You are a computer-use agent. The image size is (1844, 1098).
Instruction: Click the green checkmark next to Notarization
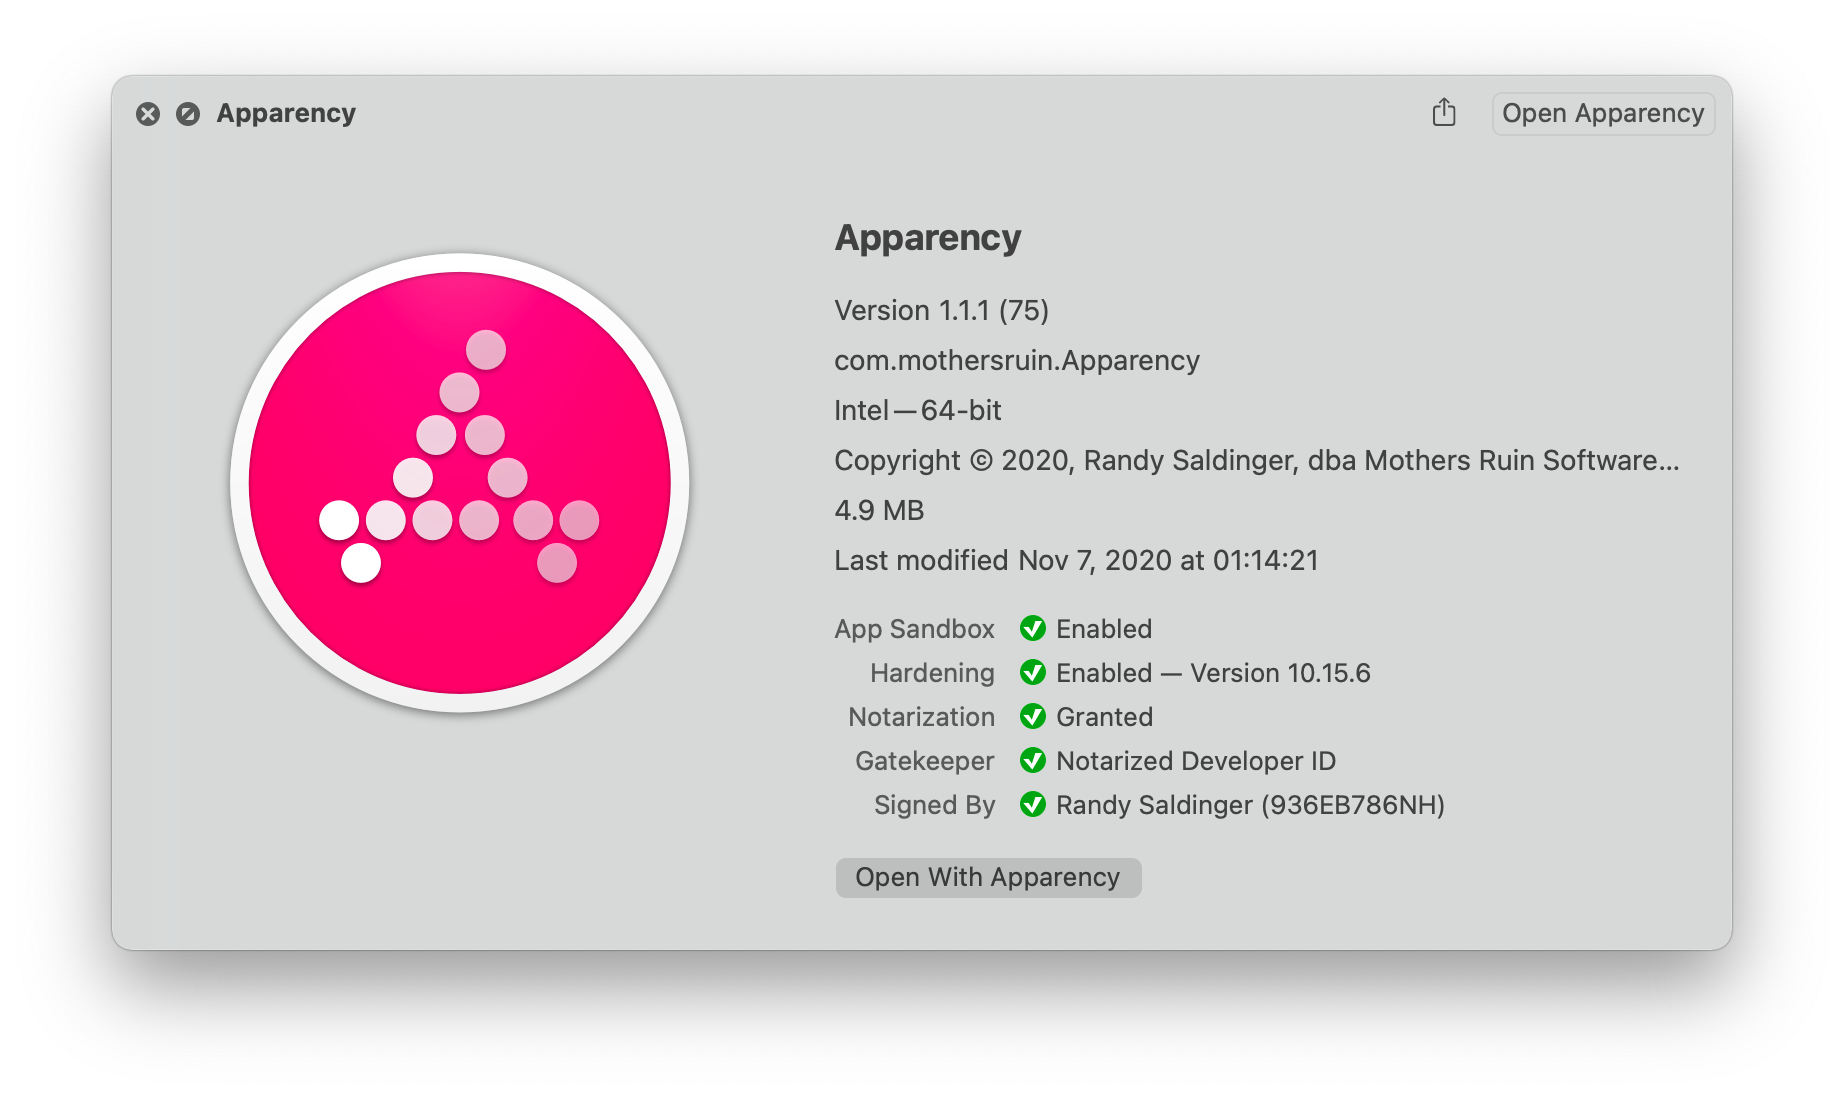point(1033,716)
